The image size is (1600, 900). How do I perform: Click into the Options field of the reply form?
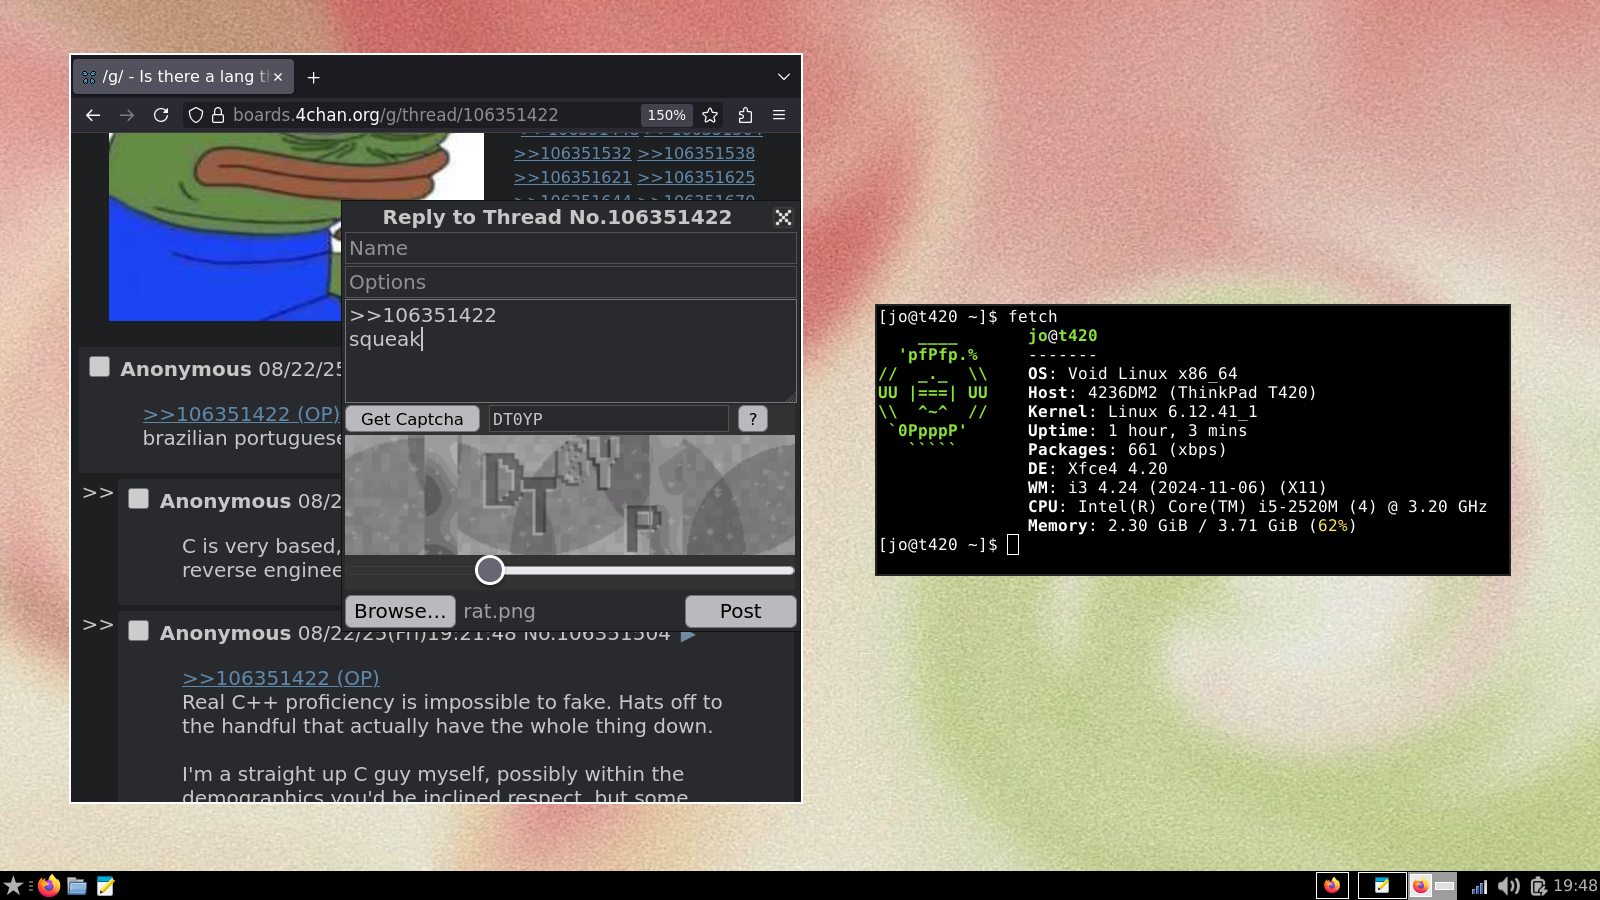pyautogui.click(x=571, y=282)
